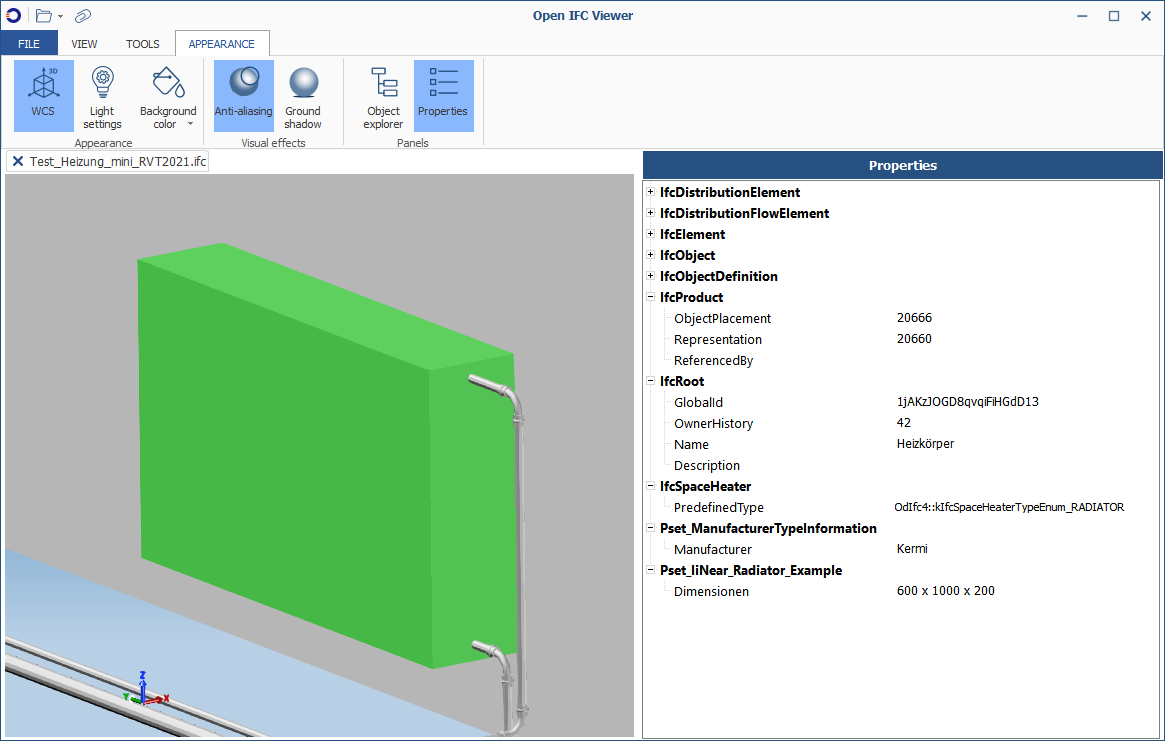Expand the IfcDistributionElement node
The height and width of the screenshot is (741, 1165).
click(650, 192)
